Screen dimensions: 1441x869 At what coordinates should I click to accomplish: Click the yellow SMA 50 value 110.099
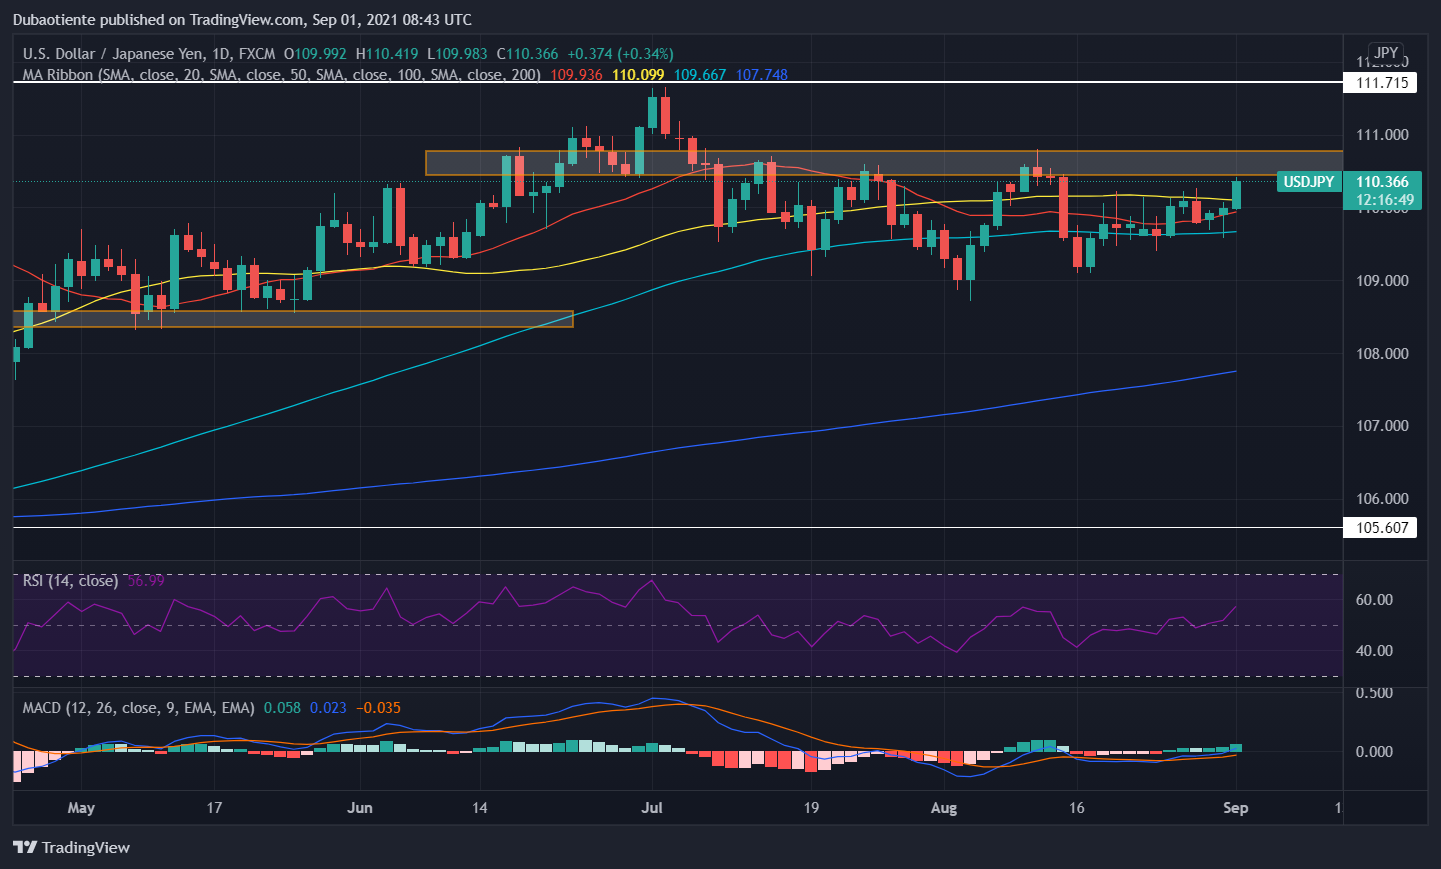tap(638, 75)
